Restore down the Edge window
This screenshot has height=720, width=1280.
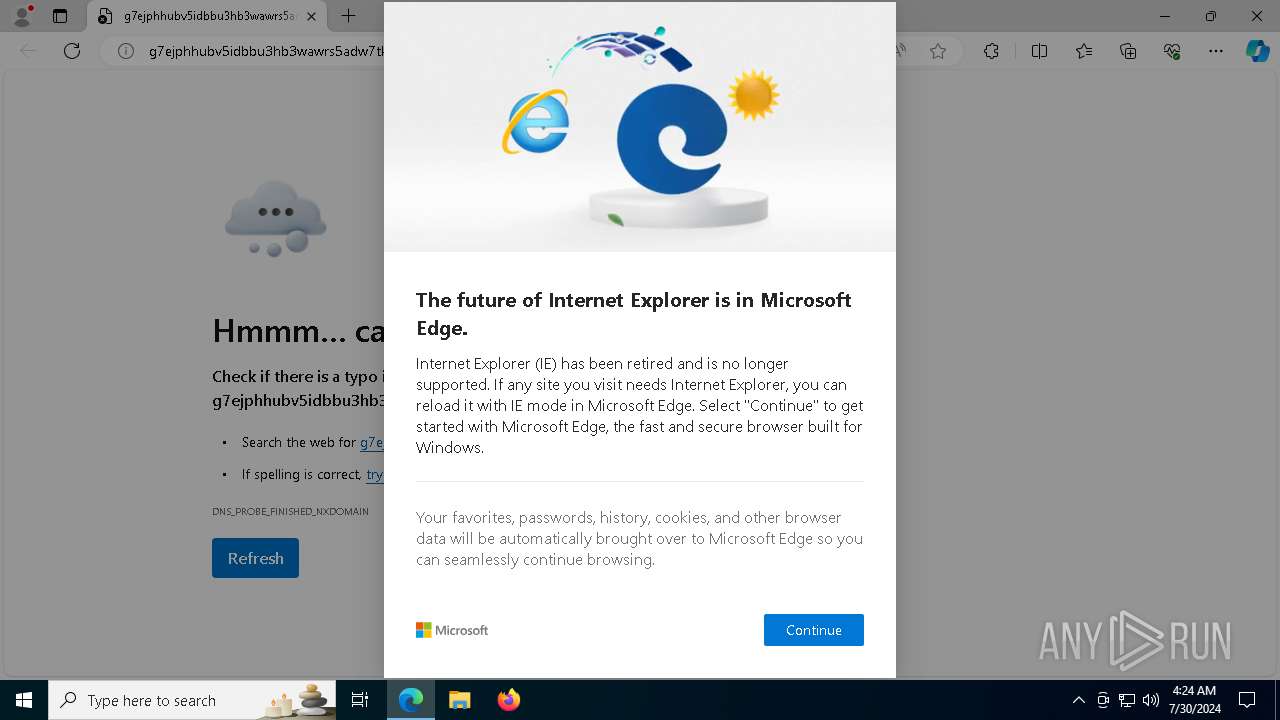(x=1211, y=16)
